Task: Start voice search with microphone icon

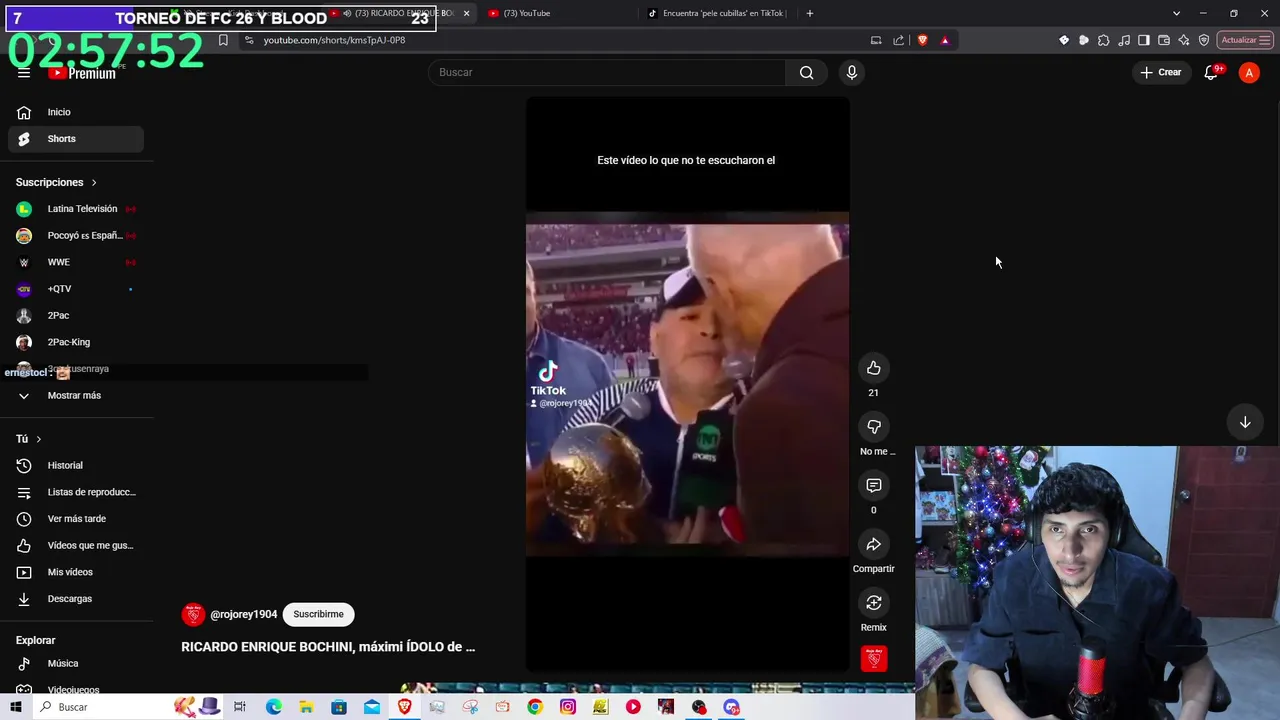Action: pos(852,72)
